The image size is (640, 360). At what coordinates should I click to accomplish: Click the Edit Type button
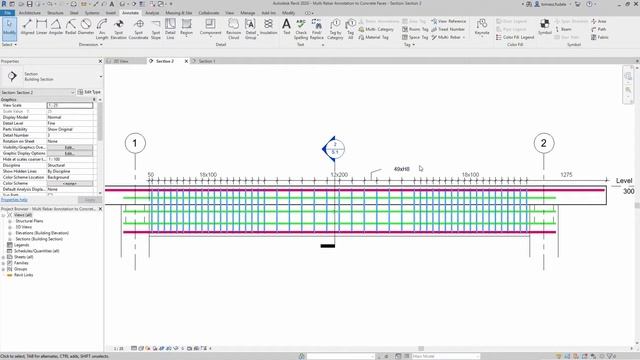point(89,92)
